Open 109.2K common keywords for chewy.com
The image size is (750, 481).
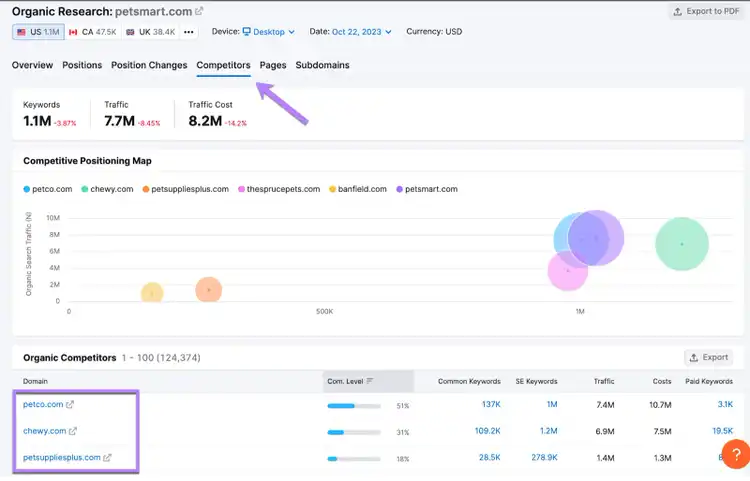click(x=487, y=431)
